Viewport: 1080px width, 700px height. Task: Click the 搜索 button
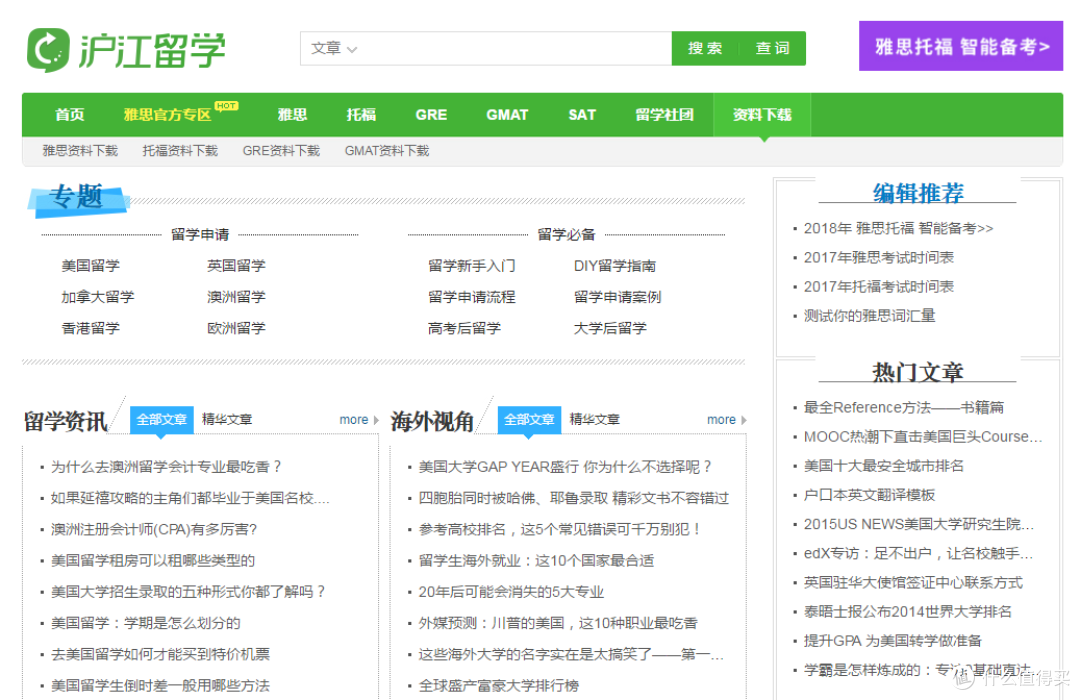(705, 48)
